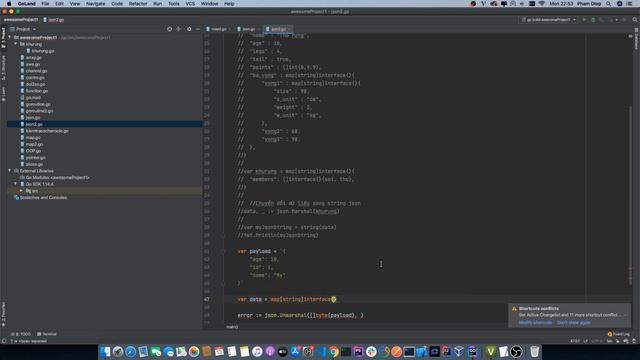Open channel.go in the project tree
640x360 pixels.
tap(33, 71)
